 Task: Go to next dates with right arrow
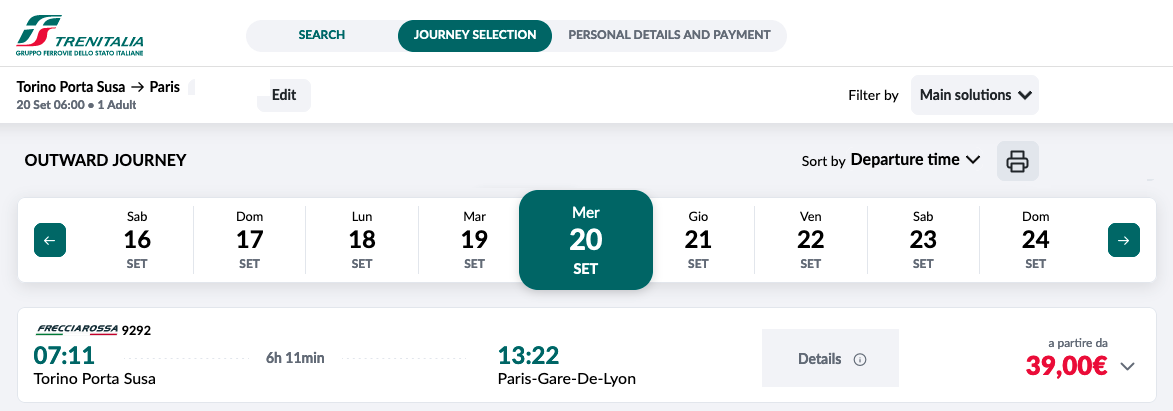tap(1123, 240)
